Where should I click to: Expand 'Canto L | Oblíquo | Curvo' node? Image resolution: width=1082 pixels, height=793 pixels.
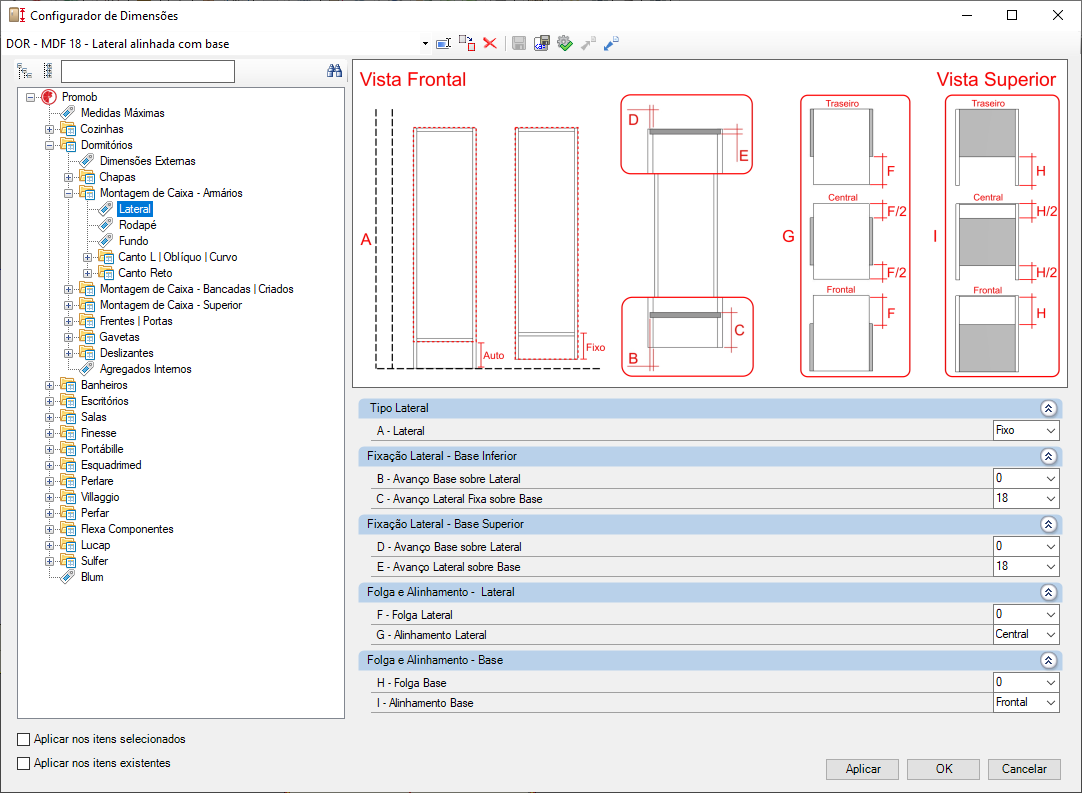click(x=88, y=257)
